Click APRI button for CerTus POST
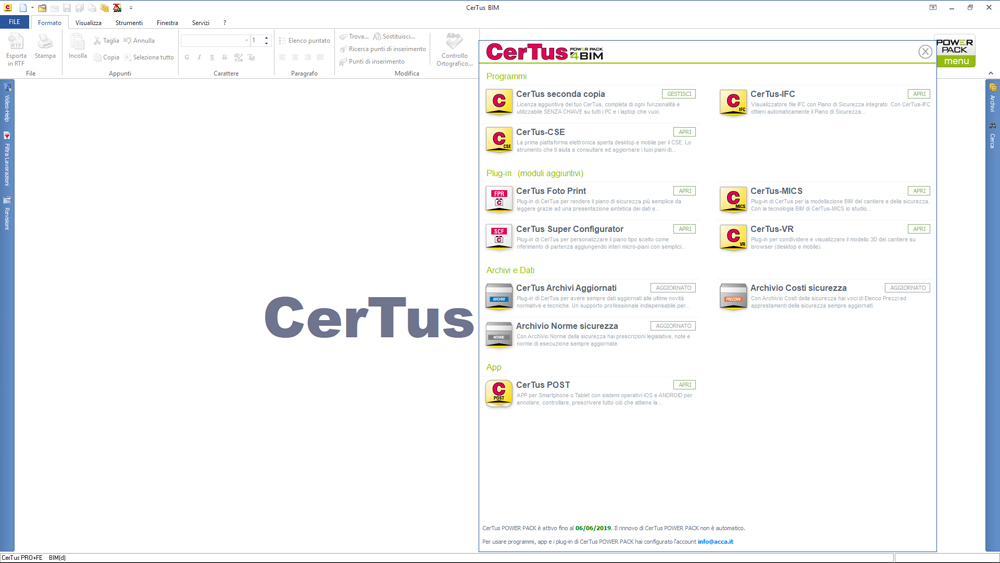This screenshot has height=563, width=1000. [684, 384]
